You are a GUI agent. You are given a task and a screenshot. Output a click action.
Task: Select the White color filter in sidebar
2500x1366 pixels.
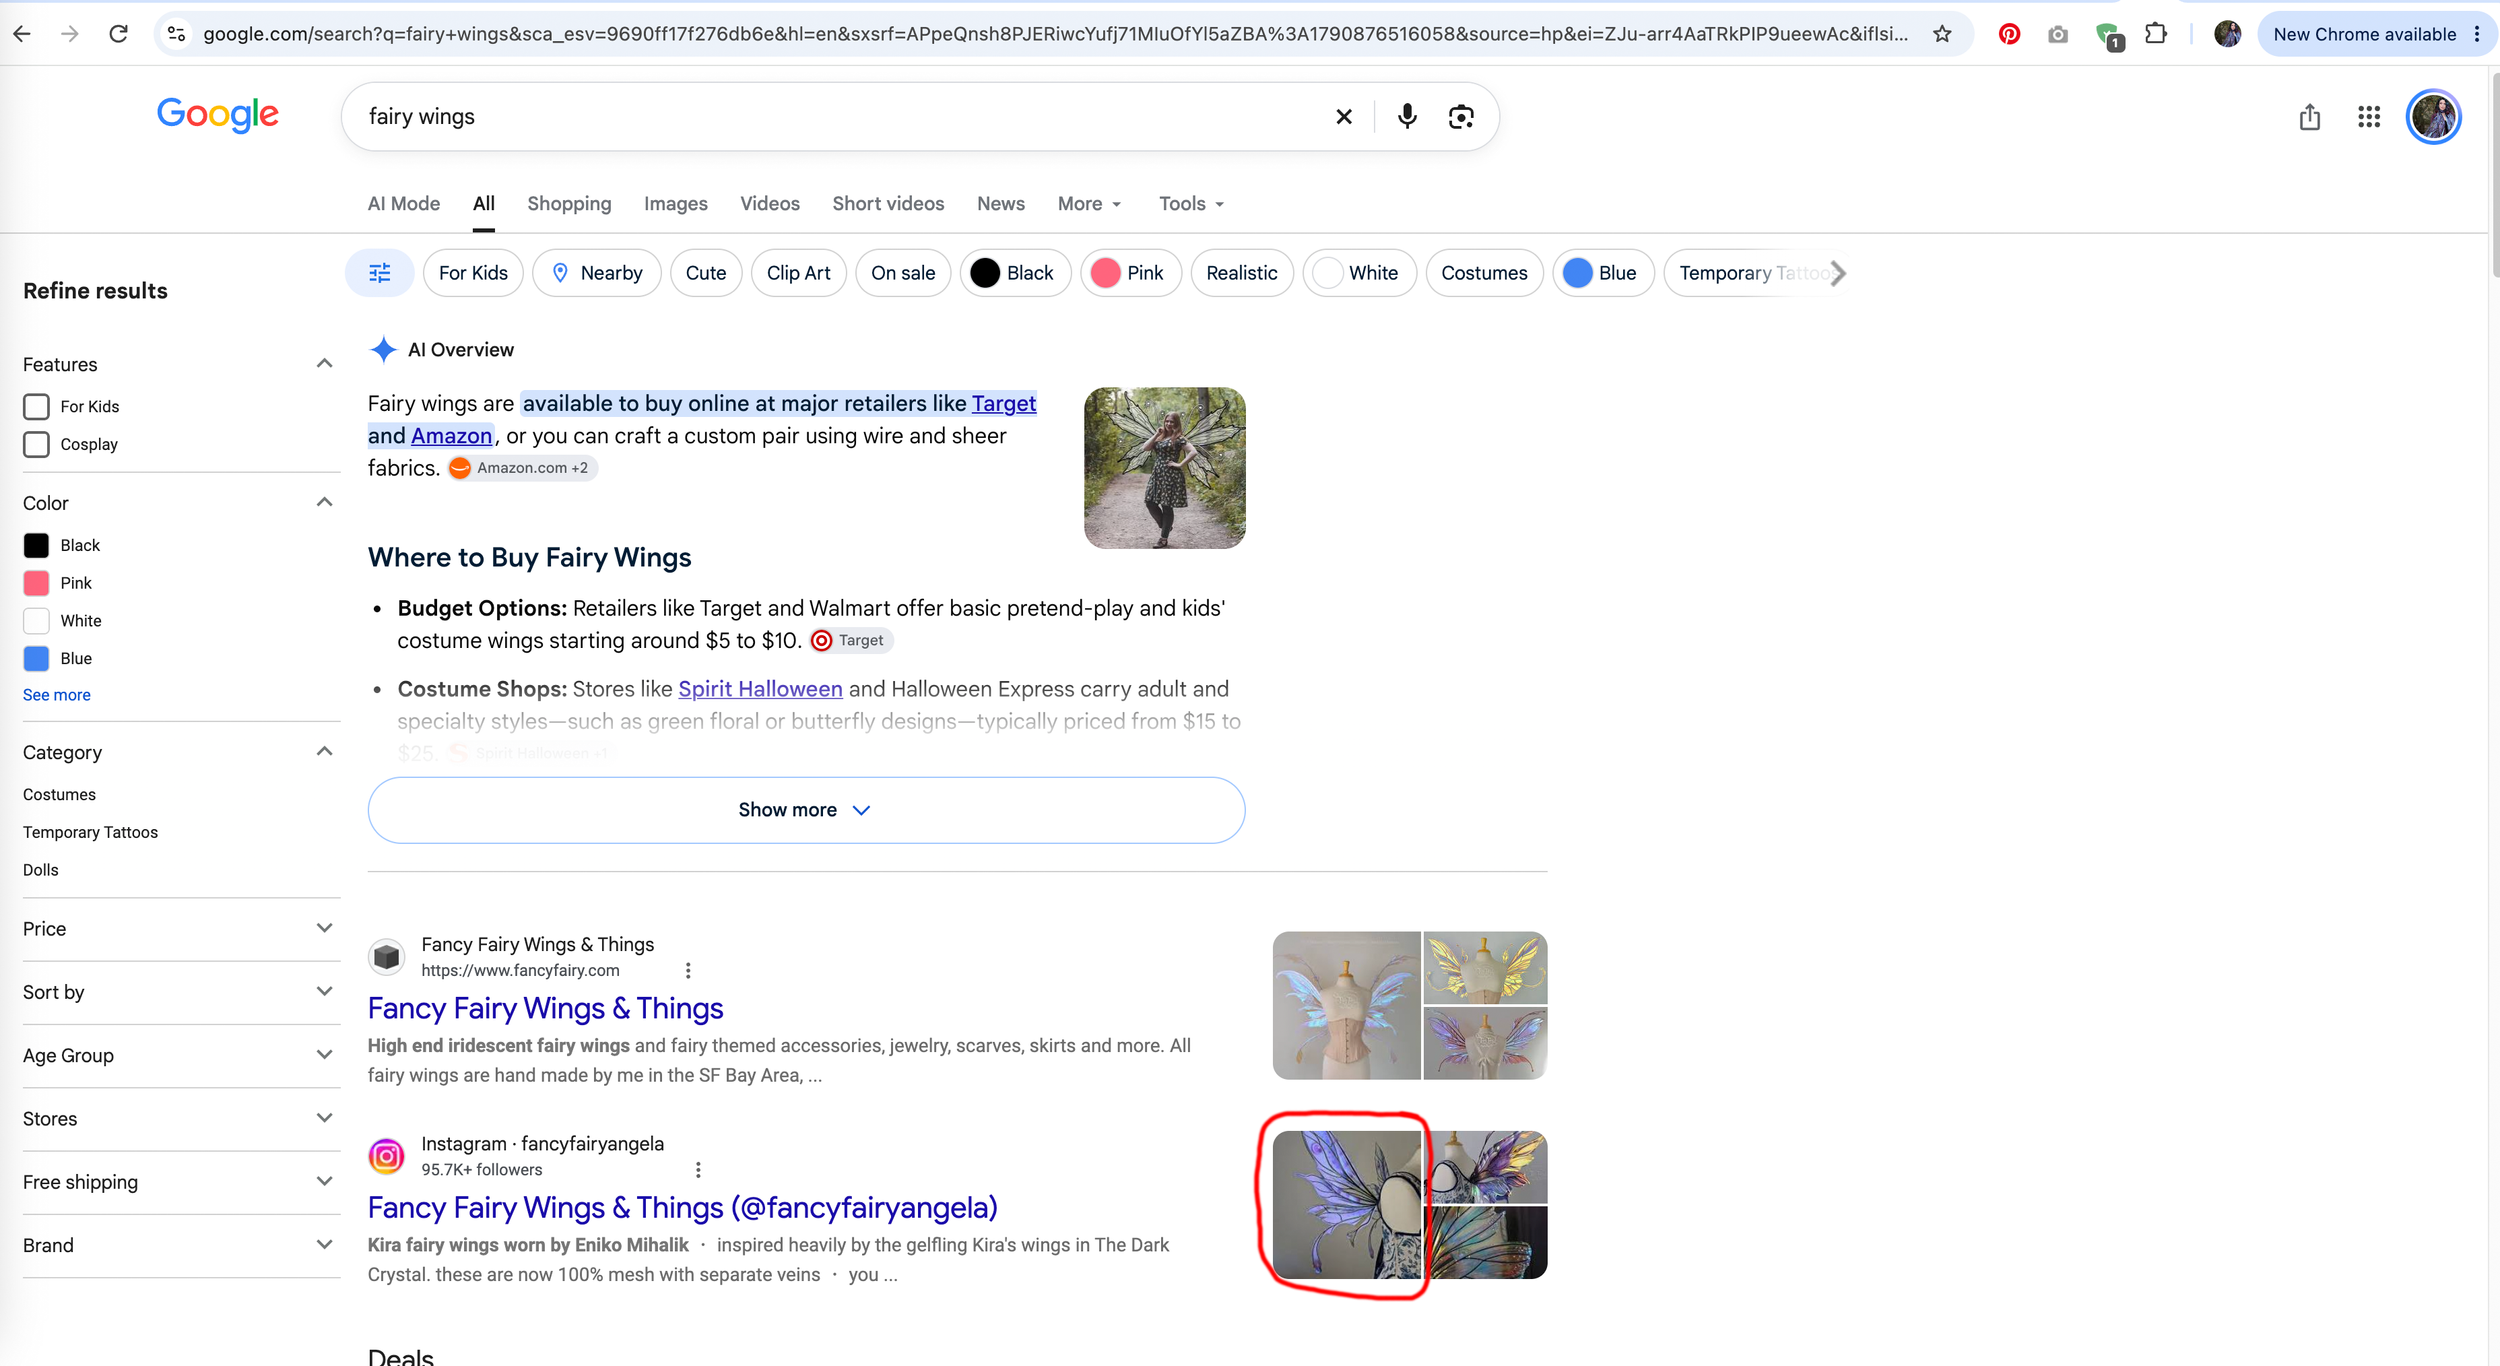(x=36, y=621)
